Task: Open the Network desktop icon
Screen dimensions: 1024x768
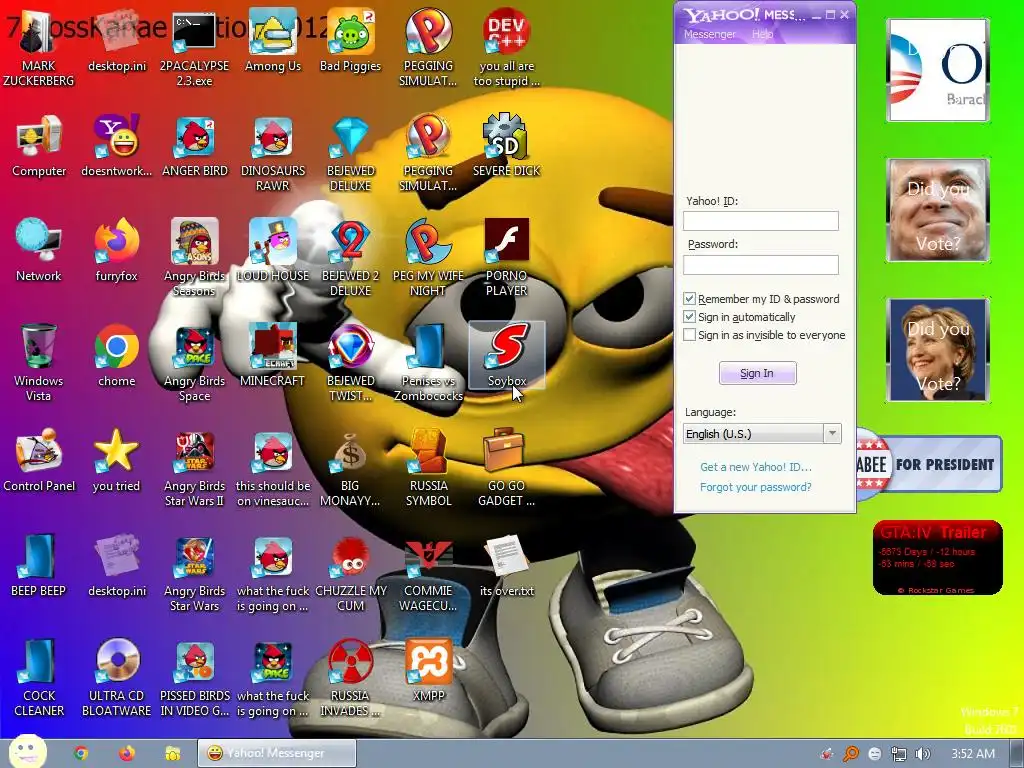Action: [39, 251]
